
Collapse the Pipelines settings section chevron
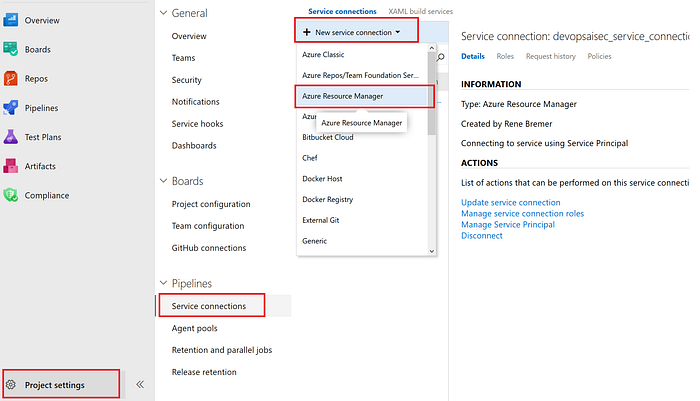pos(163,283)
